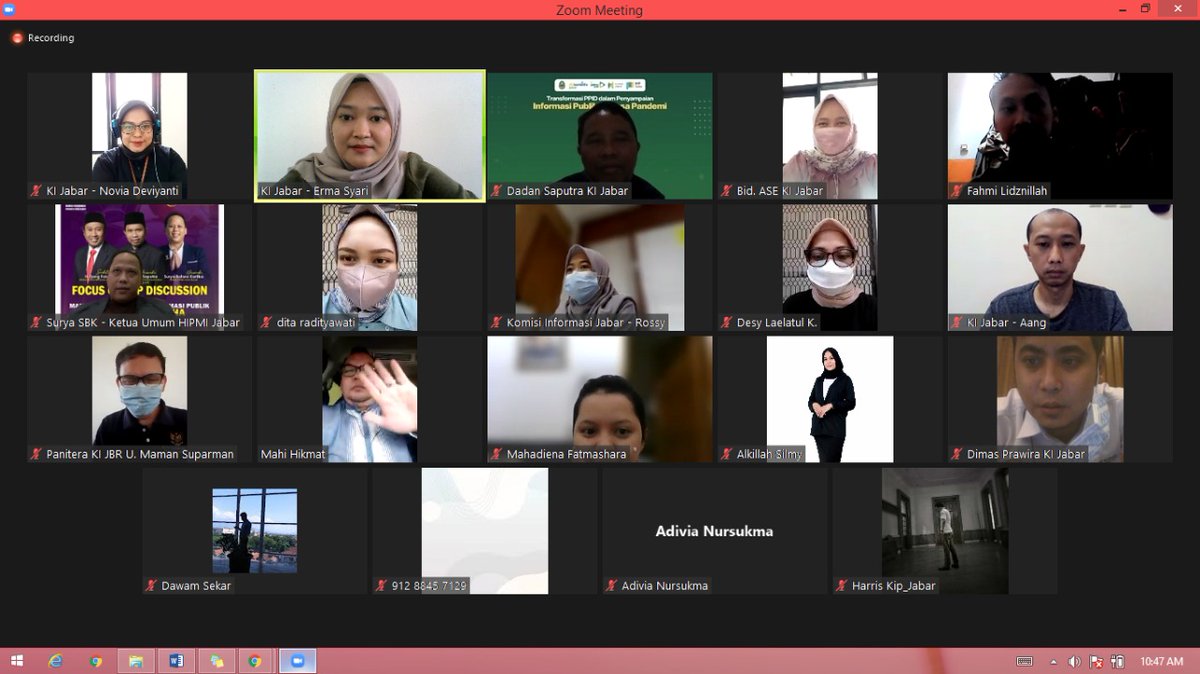This screenshot has width=1200, height=674.
Task: Click muted mic icon for Dadan Saputra
Action: tap(497, 191)
